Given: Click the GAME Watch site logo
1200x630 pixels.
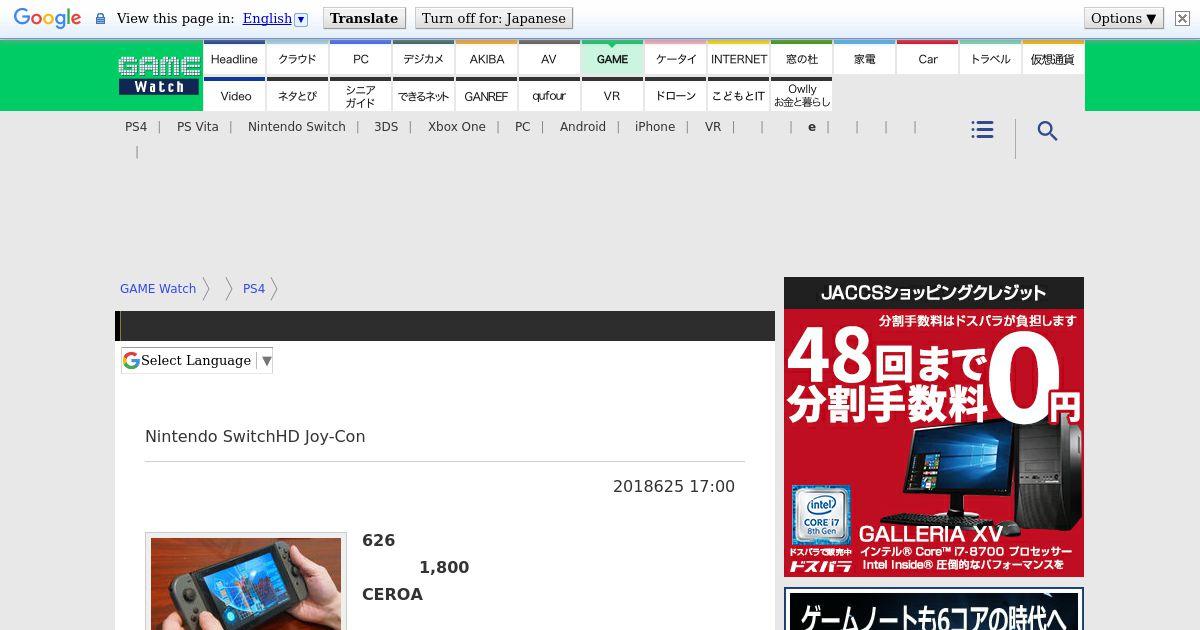Looking at the screenshot, I should (159, 75).
